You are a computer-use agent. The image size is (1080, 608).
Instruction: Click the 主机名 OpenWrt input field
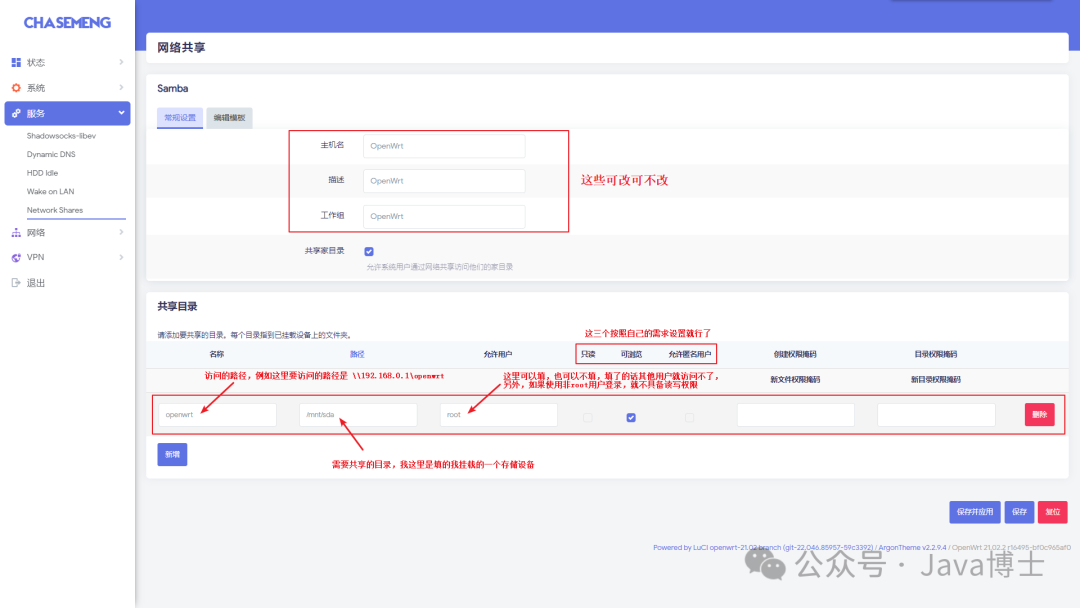click(443, 145)
